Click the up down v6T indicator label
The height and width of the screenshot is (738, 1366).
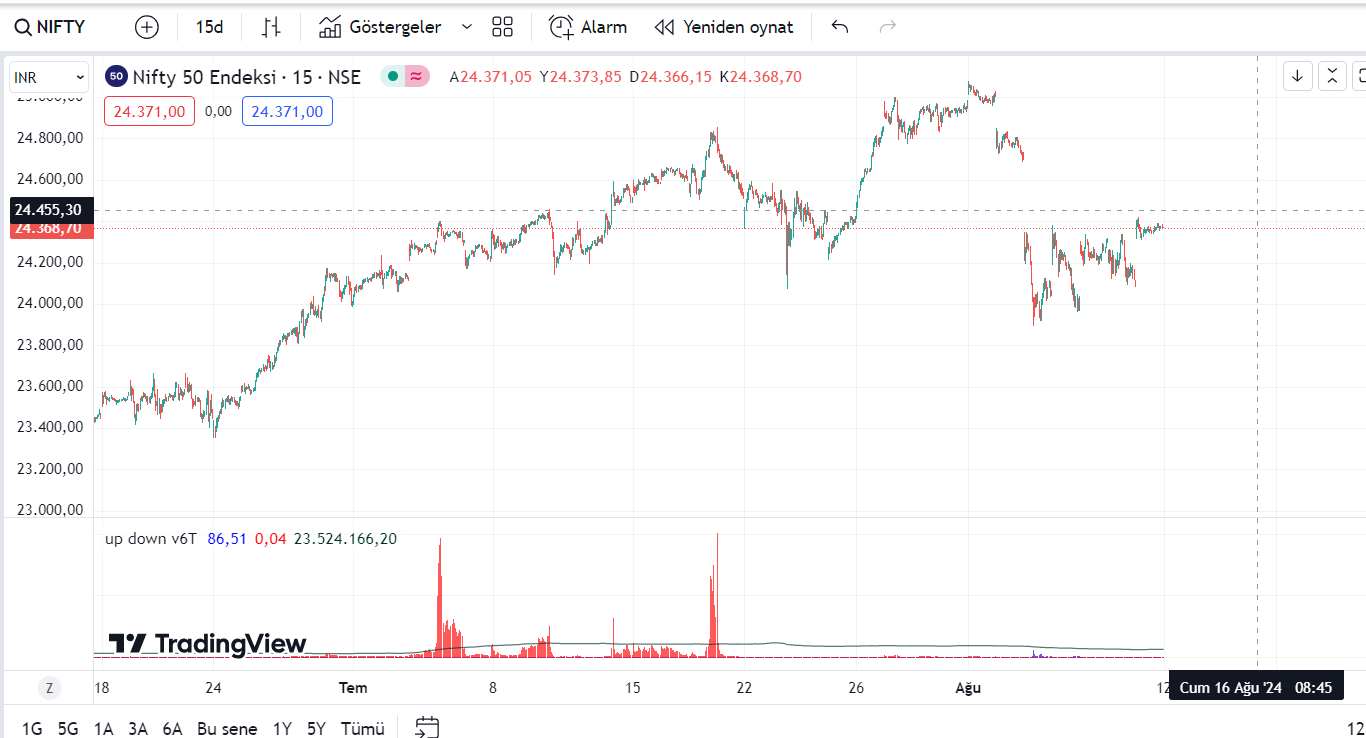[151, 539]
